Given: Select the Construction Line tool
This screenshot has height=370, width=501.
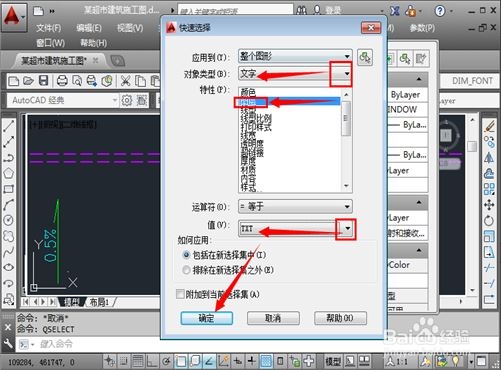Looking at the screenshot, I should pyautogui.click(x=9, y=142).
